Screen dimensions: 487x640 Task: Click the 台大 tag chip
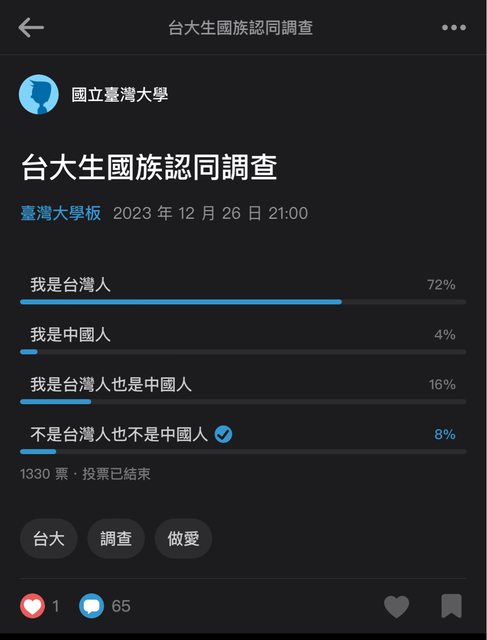pos(49,538)
